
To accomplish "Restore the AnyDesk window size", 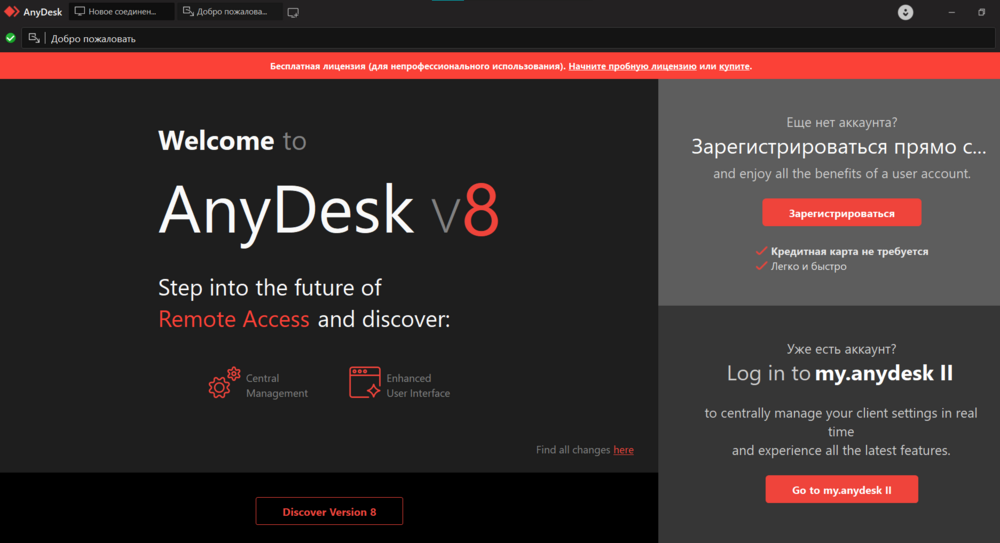I will tap(982, 12).
